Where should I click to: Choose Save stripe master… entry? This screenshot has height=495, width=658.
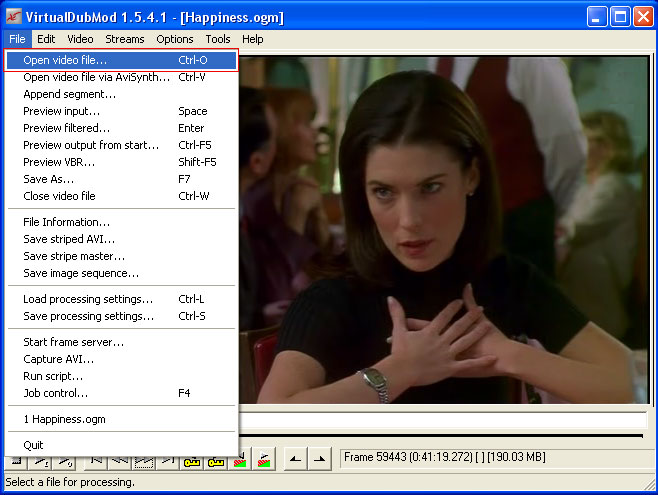[x=121, y=256]
